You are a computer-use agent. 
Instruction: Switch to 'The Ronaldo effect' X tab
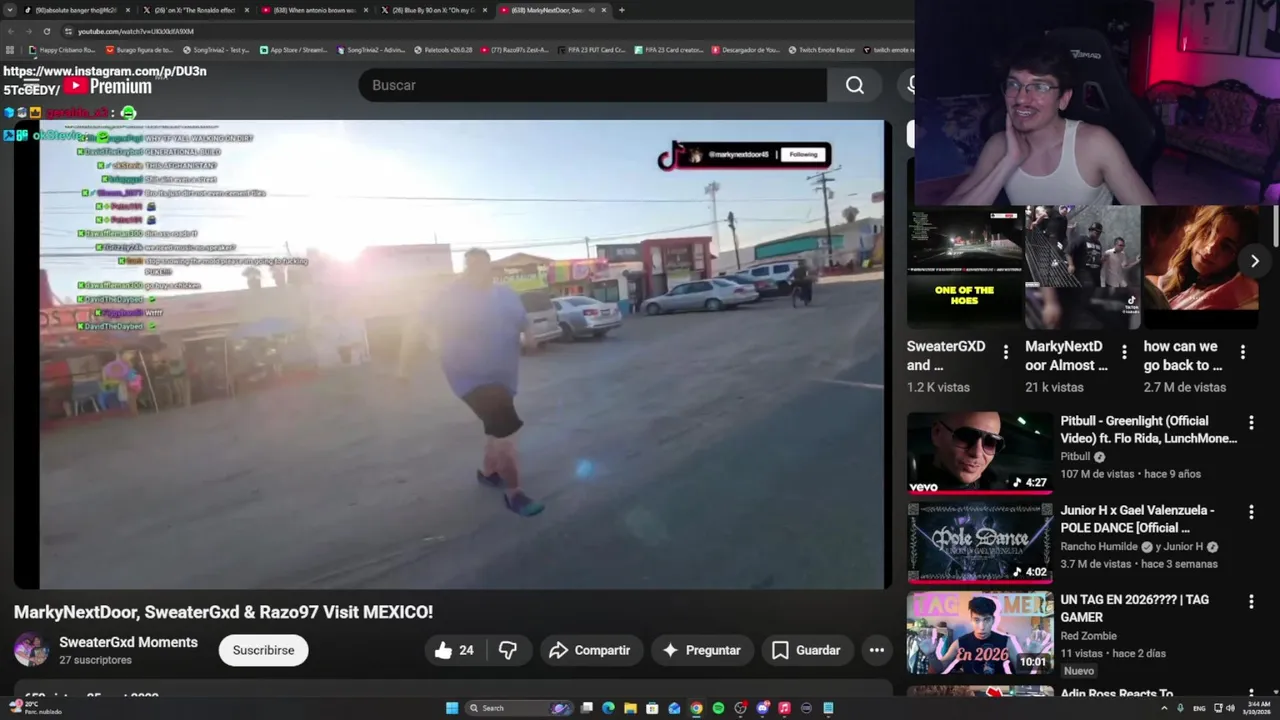tap(196, 10)
